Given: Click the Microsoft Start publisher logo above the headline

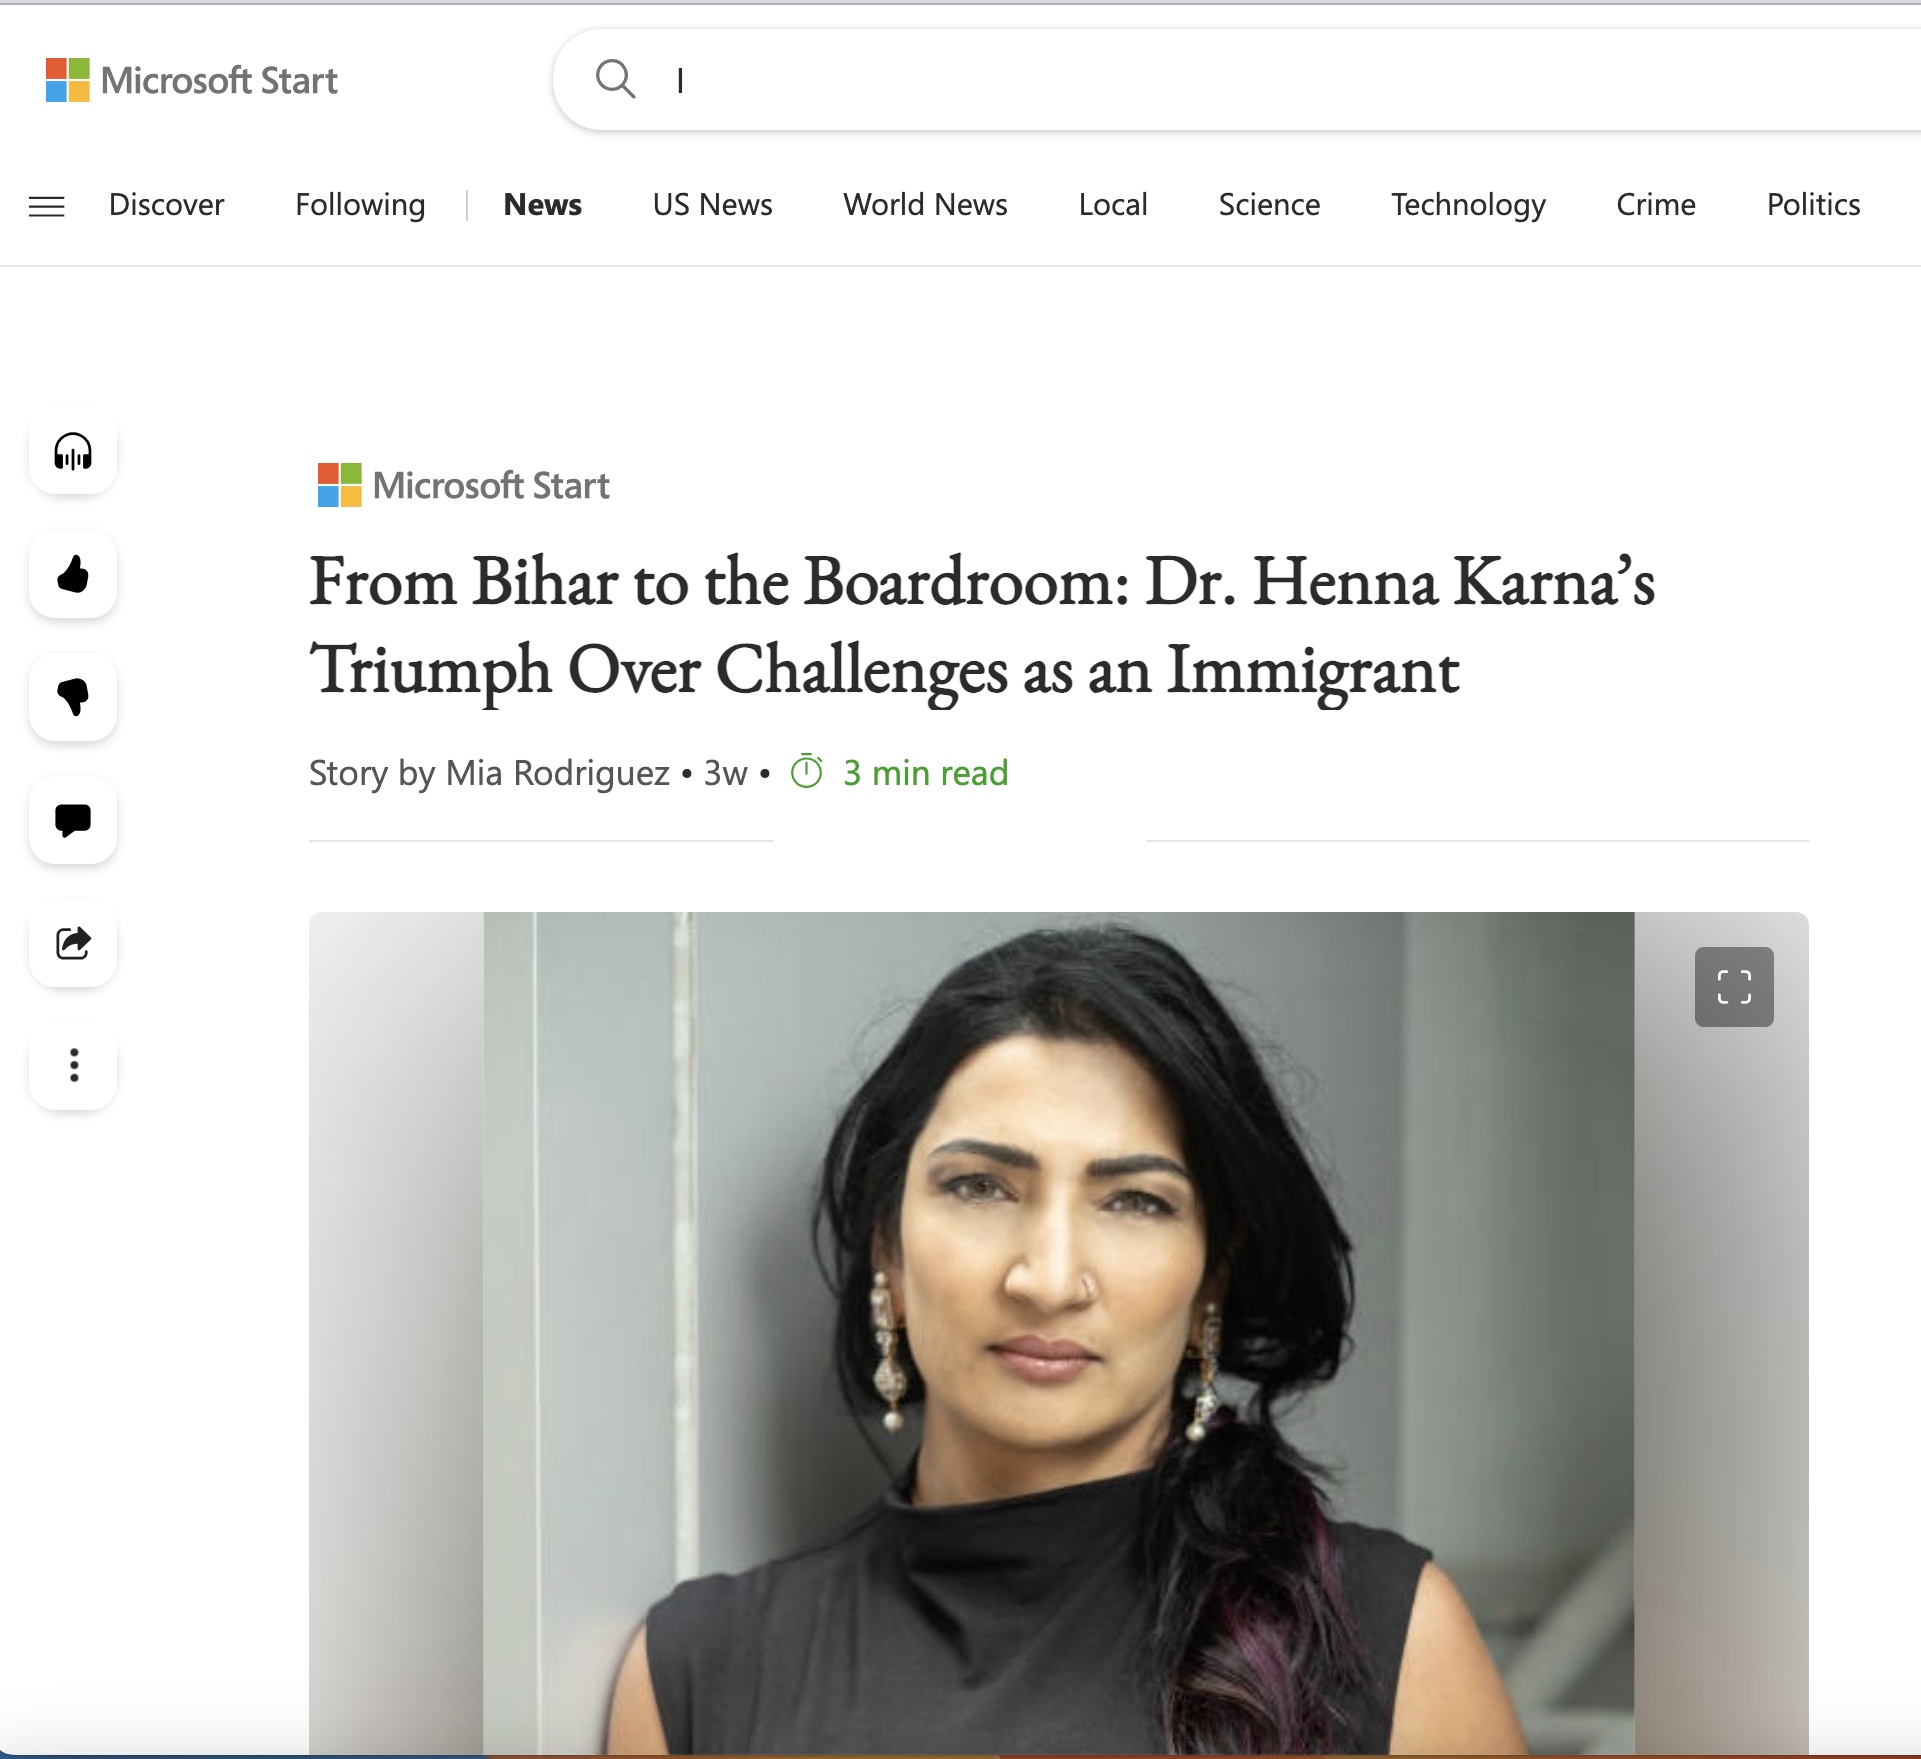Looking at the screenshot, I should click(x=463, y=486).
